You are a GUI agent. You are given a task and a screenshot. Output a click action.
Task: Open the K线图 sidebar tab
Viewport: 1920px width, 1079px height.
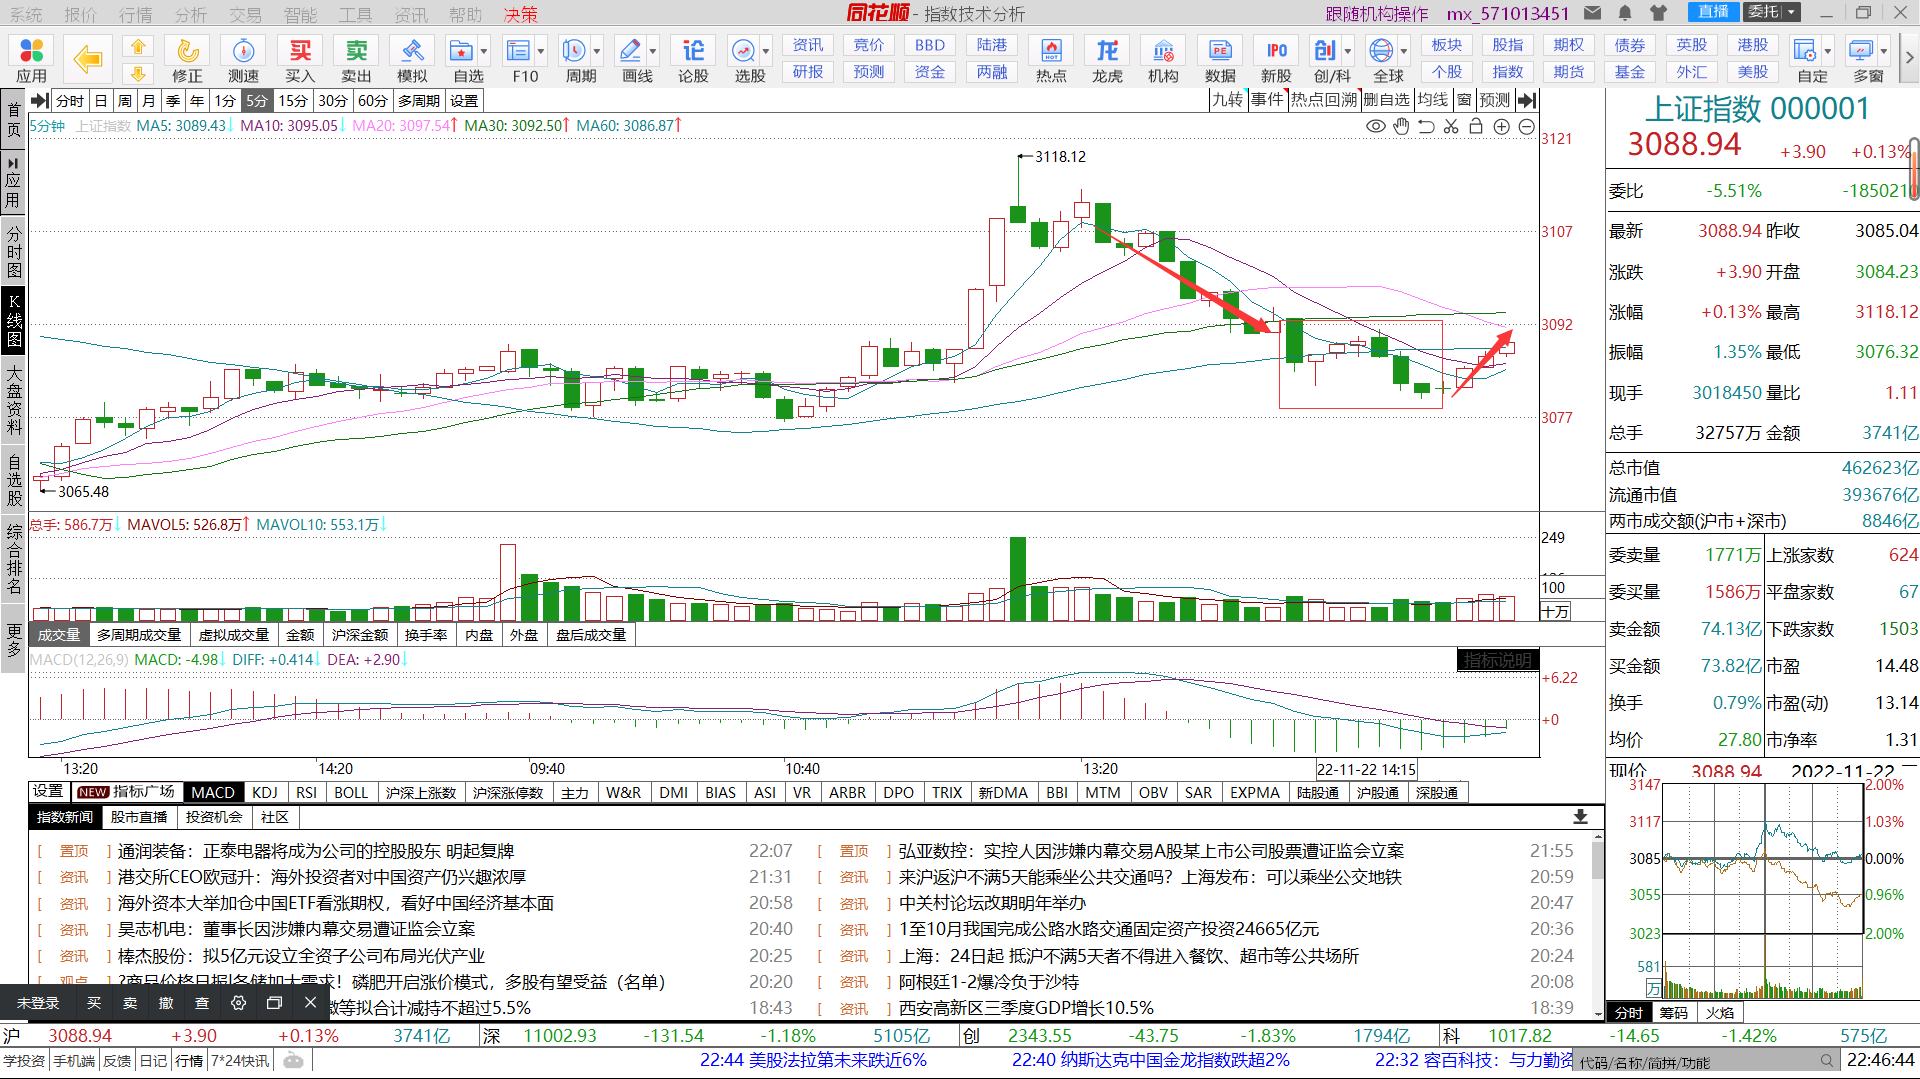(13, 320)
